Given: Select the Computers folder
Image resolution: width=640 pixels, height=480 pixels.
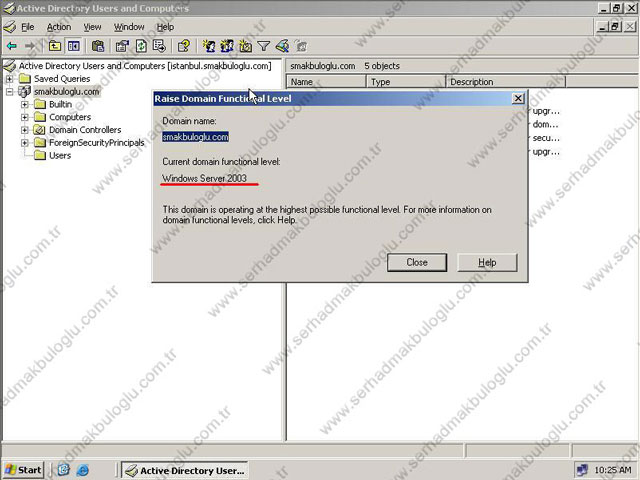Looking at the screenshot, I should [70, 117].
